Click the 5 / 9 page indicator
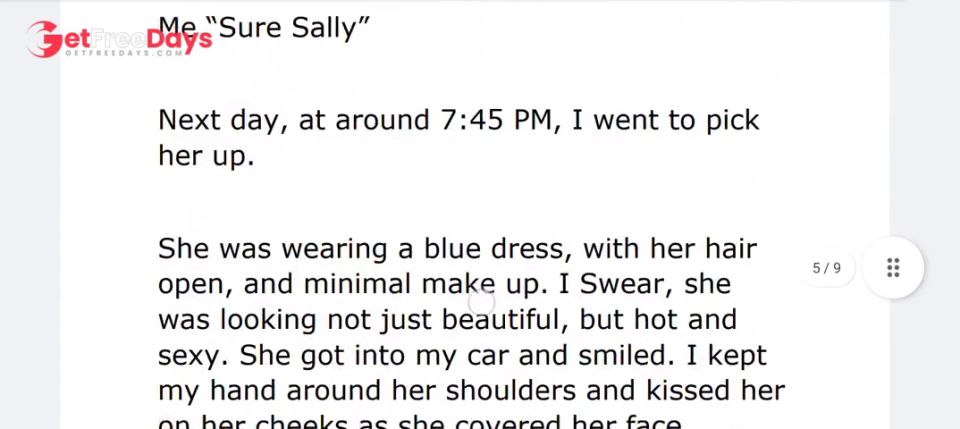The image size is (960, 429). (x=827, y=268)
